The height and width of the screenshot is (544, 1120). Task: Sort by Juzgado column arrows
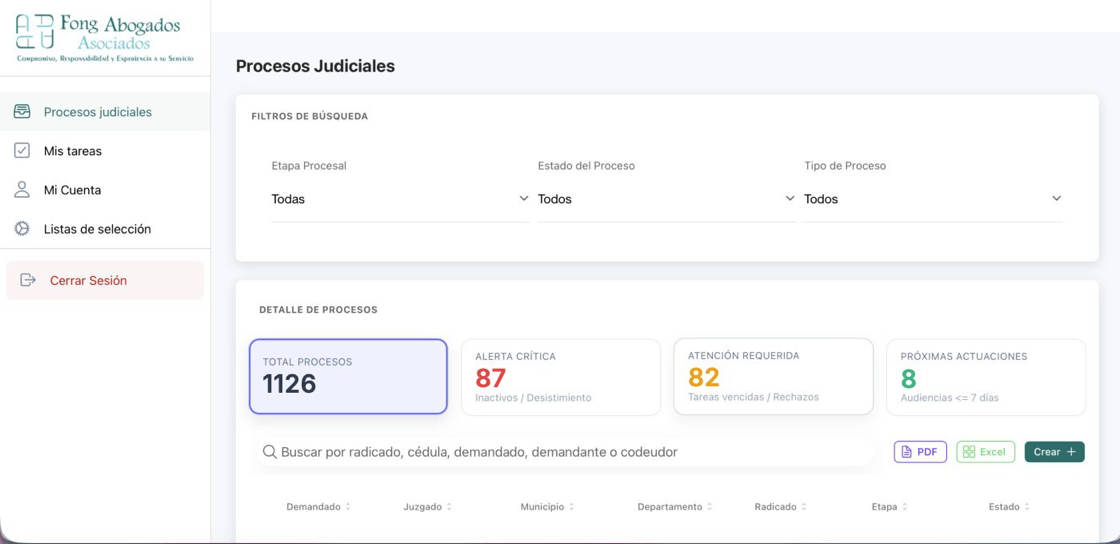[x=449, y=506]
